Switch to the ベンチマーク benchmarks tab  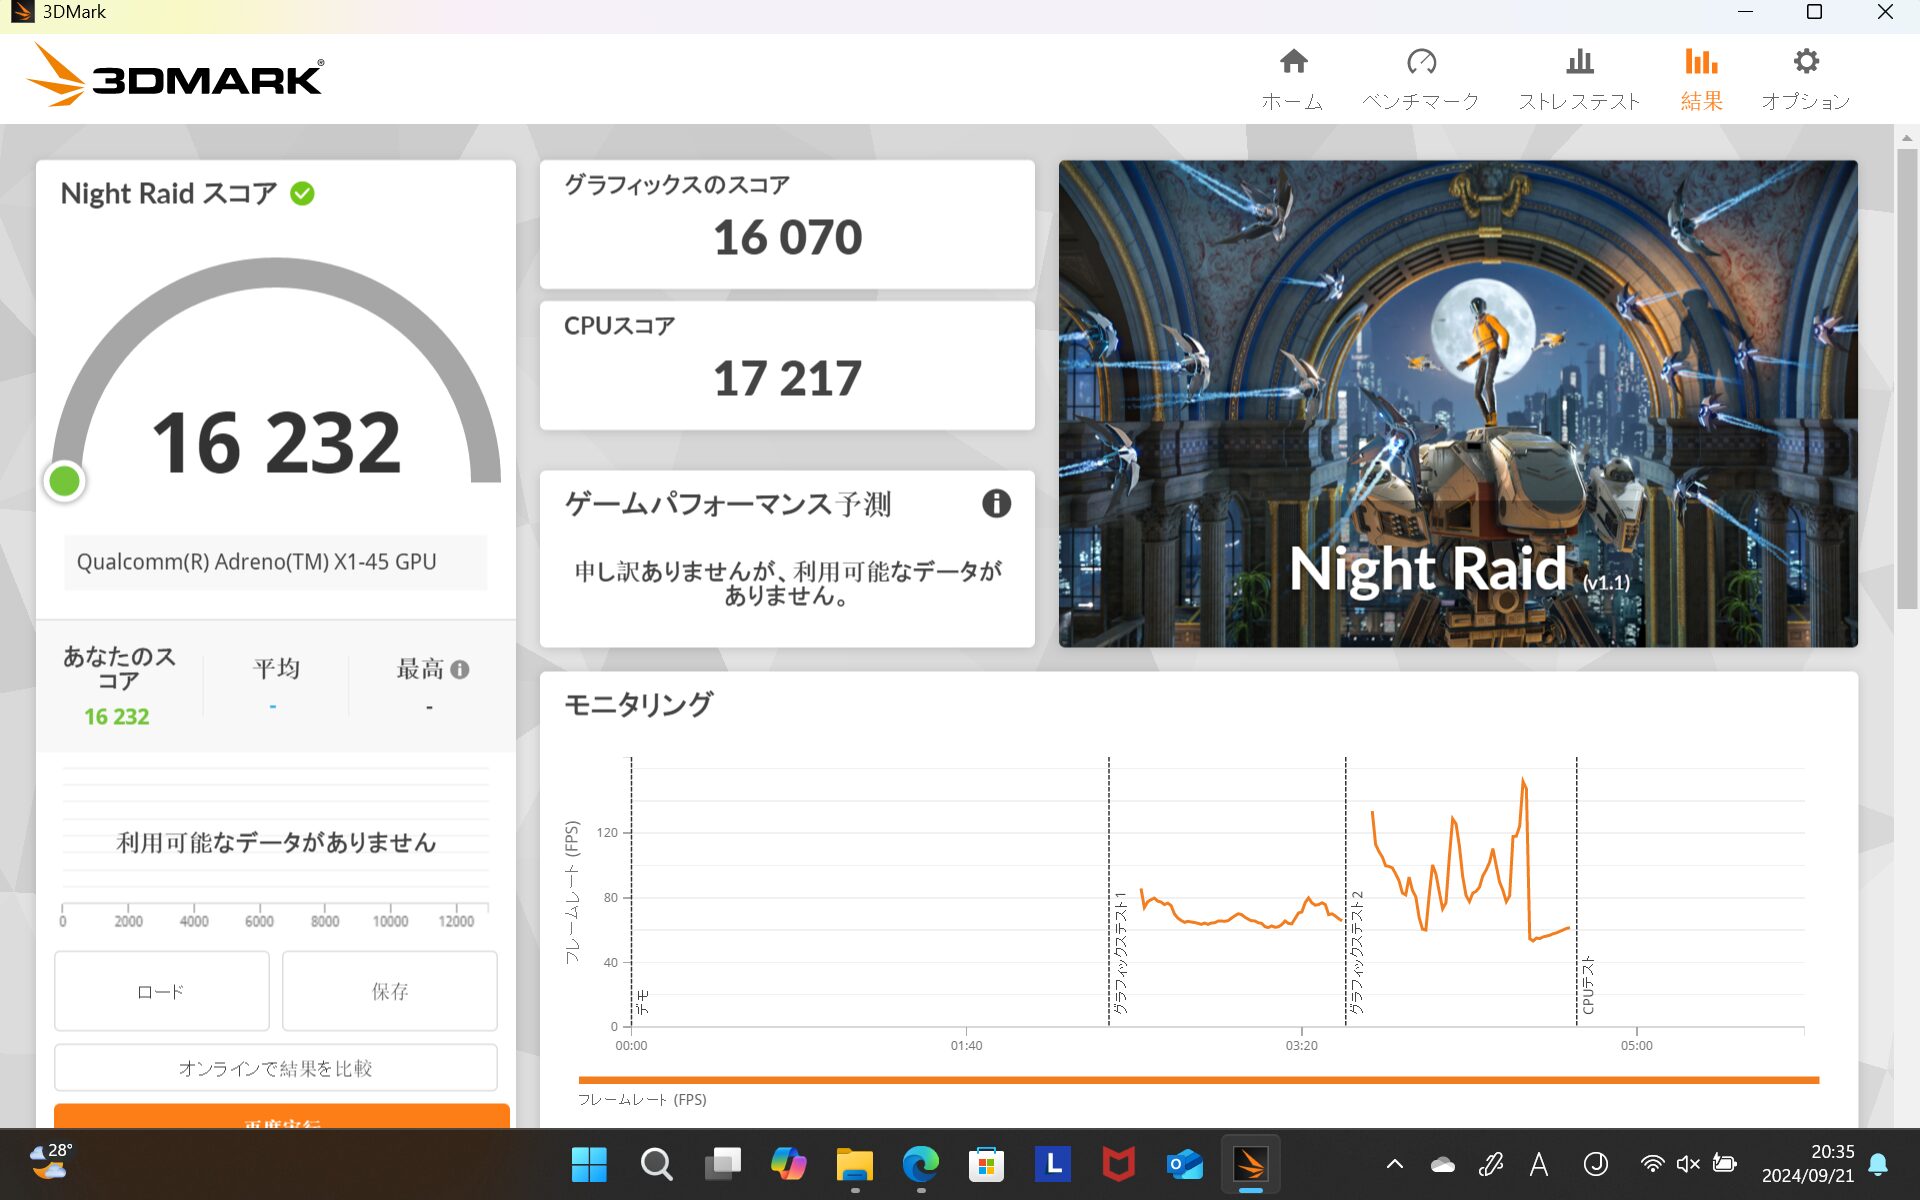click(1420, 79)
